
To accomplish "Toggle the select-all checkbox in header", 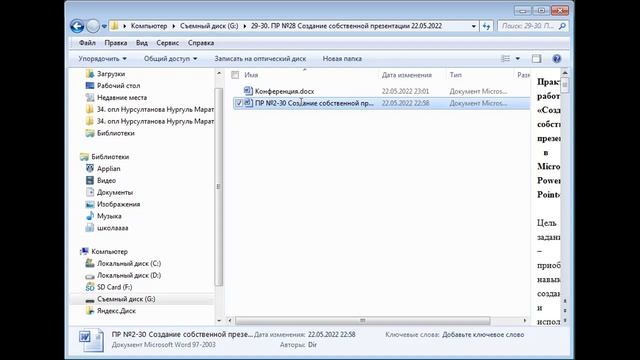I will [235, 75].
